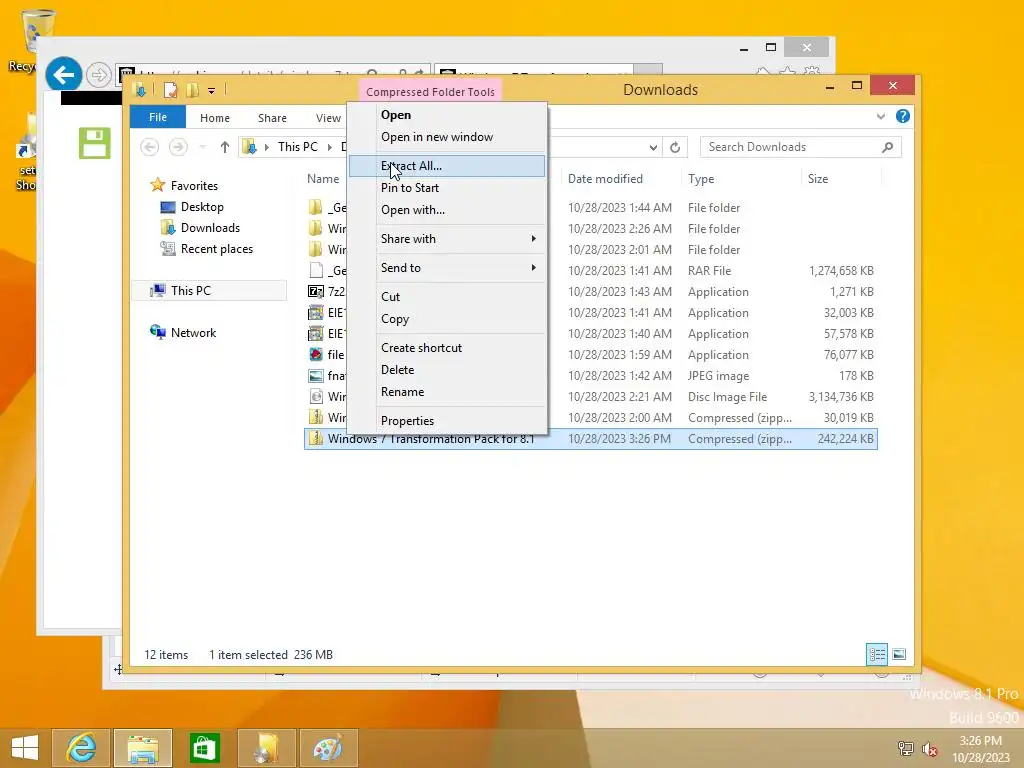Expand the This PC breadcrumb arrow

point(330,147)
